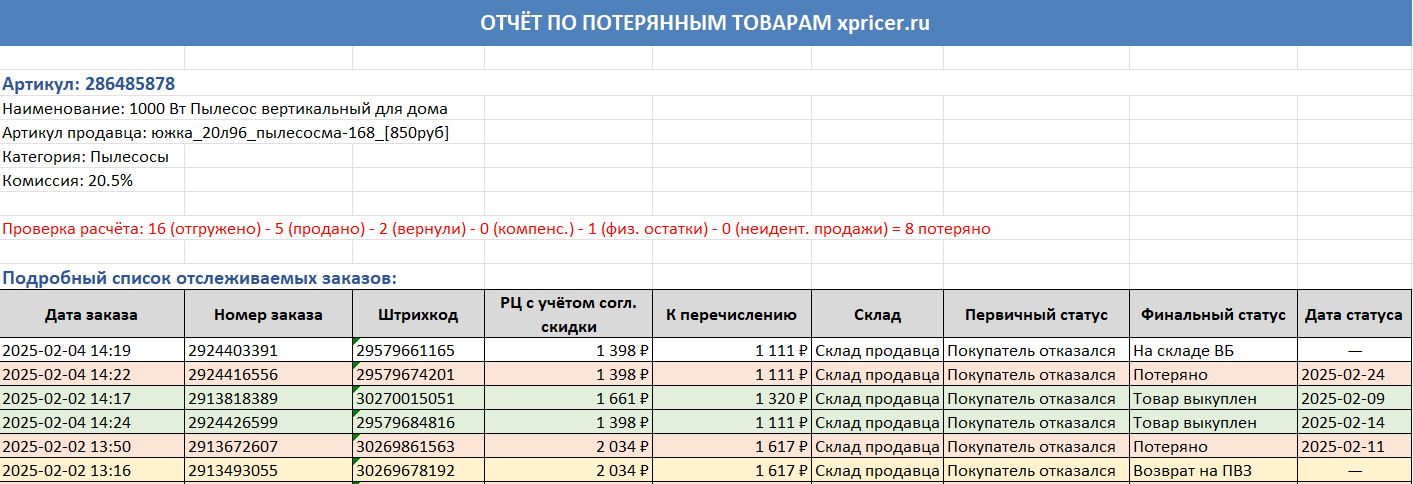The image size is (1413, 484).
Task: Select the 'Первичный статус' column header
Action: pyautogui.click(x=1036, y=315)
